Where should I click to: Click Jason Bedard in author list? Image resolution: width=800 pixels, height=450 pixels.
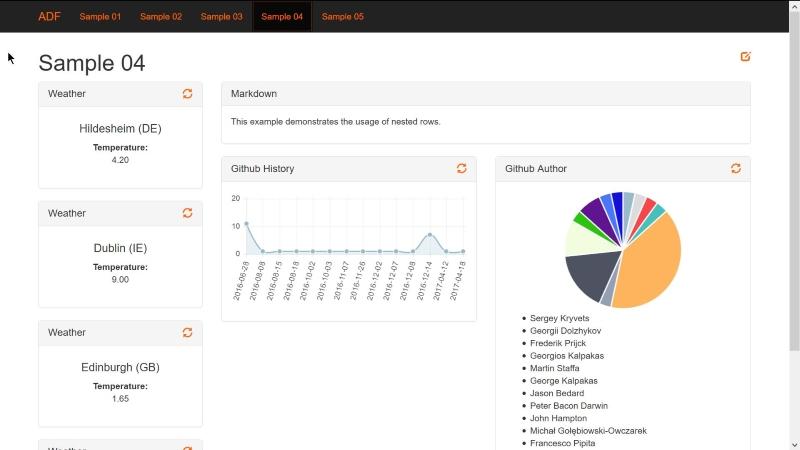tap(557, 393)
